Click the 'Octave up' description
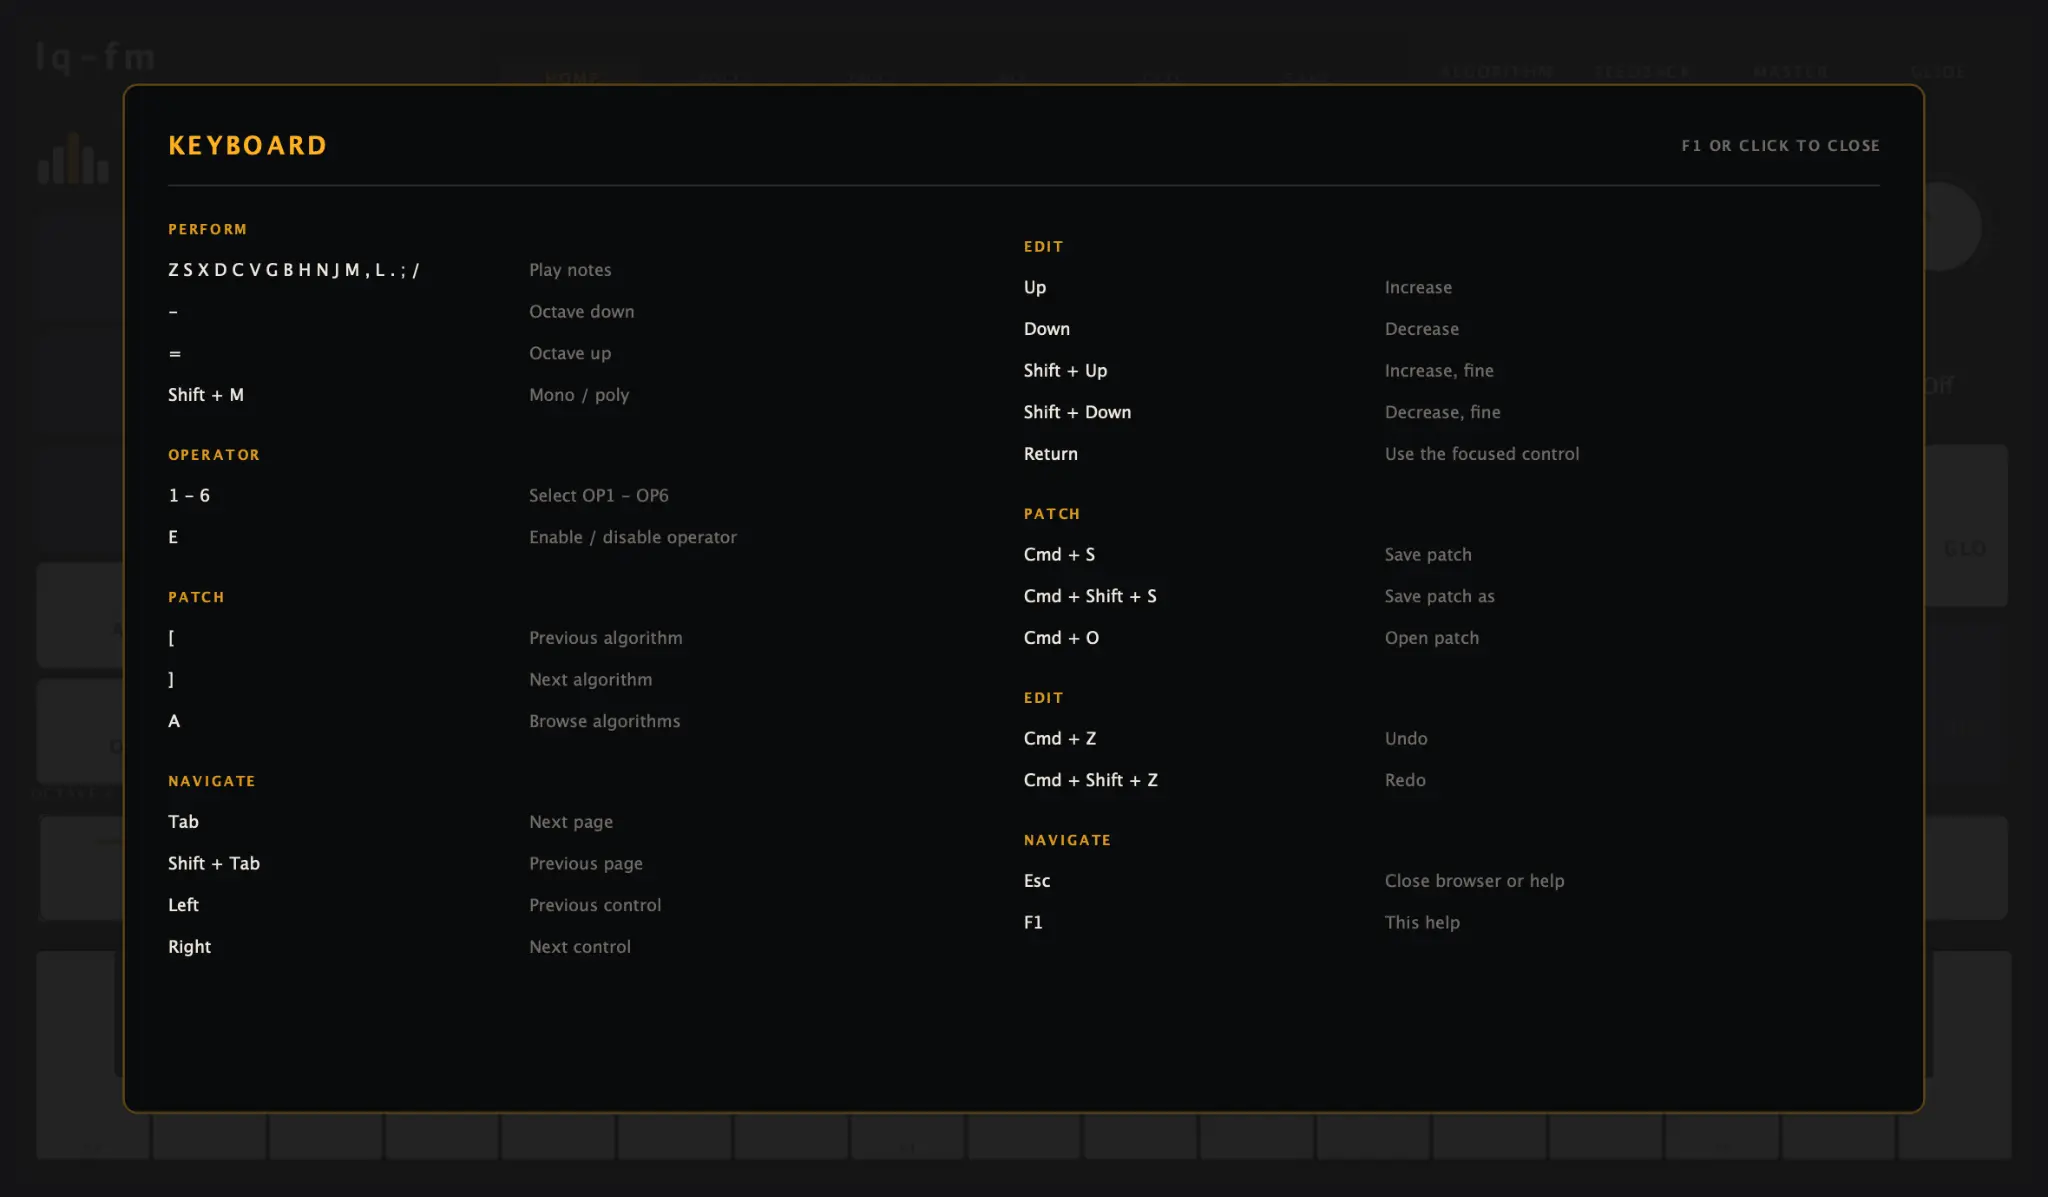Viewport: 2048px width, 1197px height. pos(570,354)
